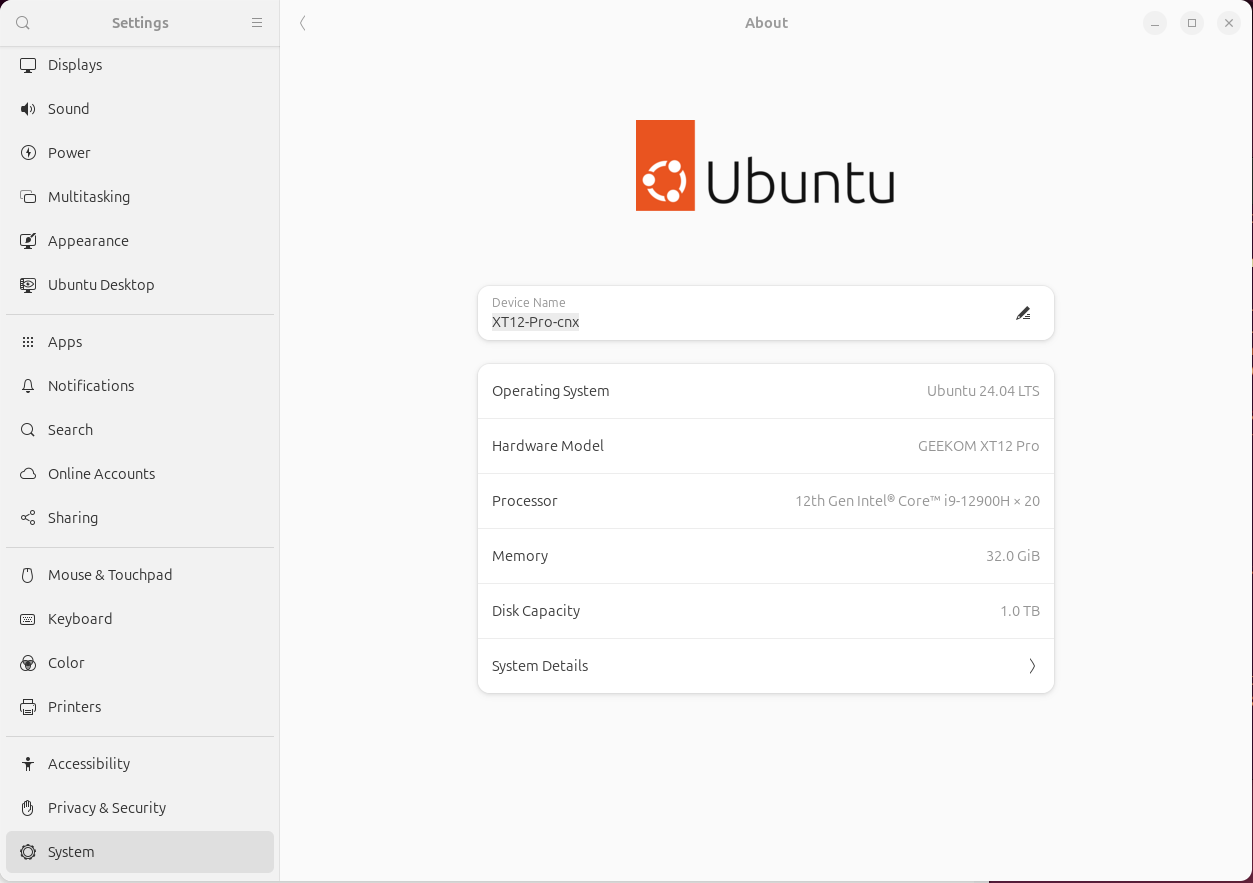Minimize the Settings window
1253x883 pixels.
point(1155,23)
